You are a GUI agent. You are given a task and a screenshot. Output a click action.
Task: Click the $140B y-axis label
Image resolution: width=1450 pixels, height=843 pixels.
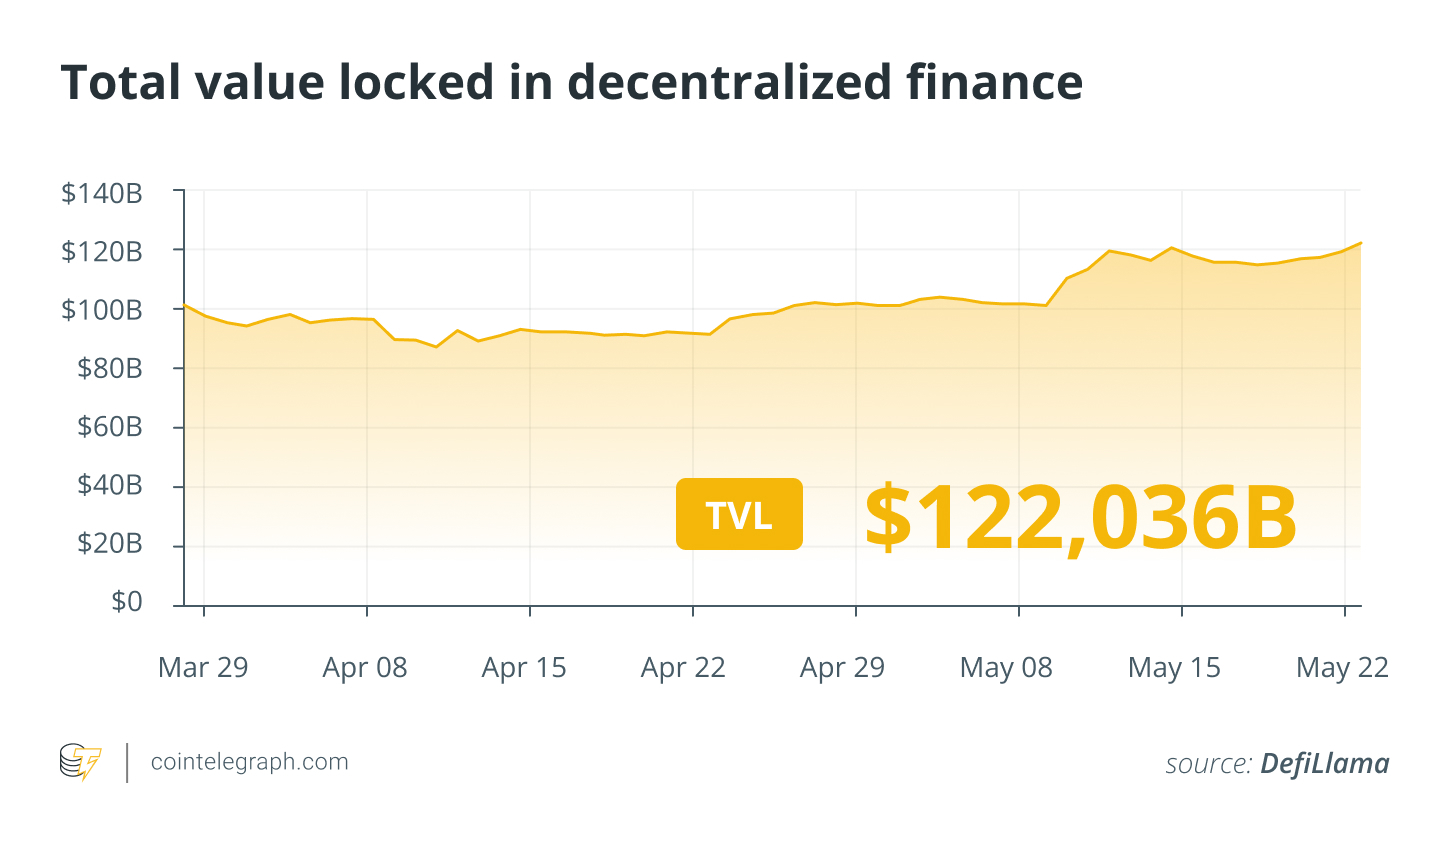pos(102,193)
